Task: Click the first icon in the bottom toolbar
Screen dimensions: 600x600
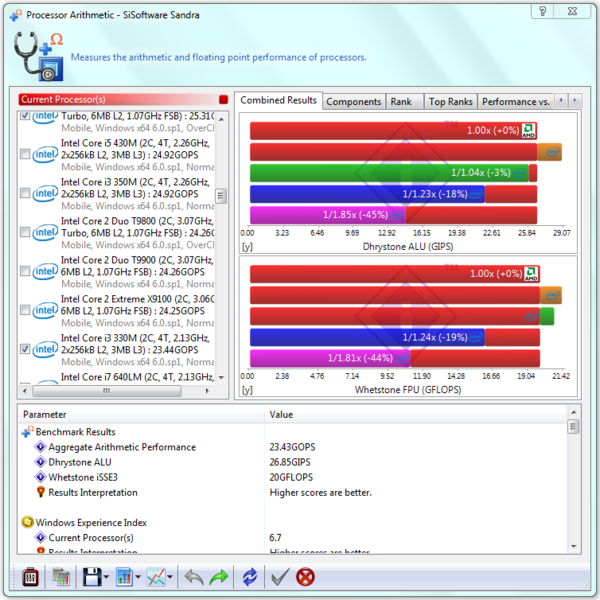Action: (x=30, y=577)
